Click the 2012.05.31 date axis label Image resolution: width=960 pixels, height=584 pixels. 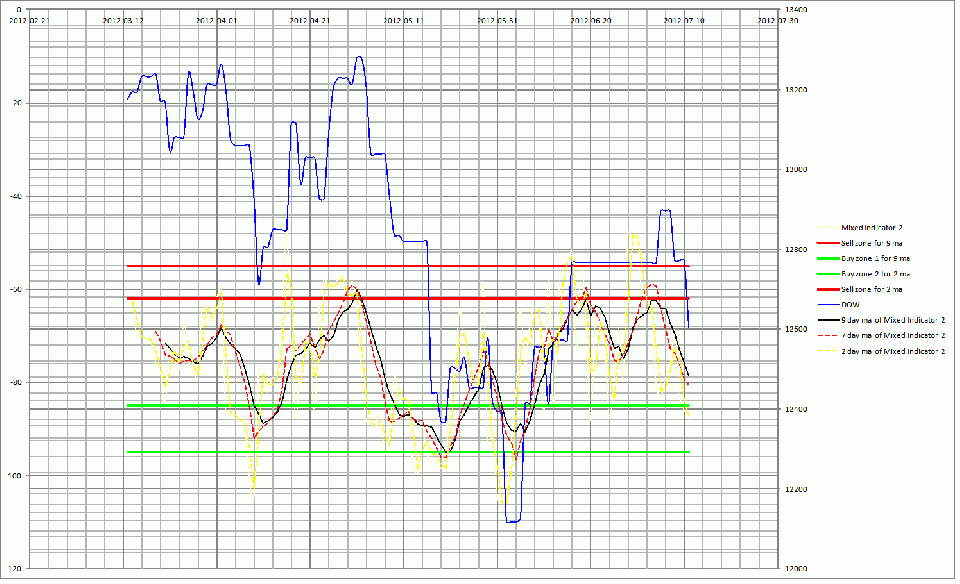[497, 19]
